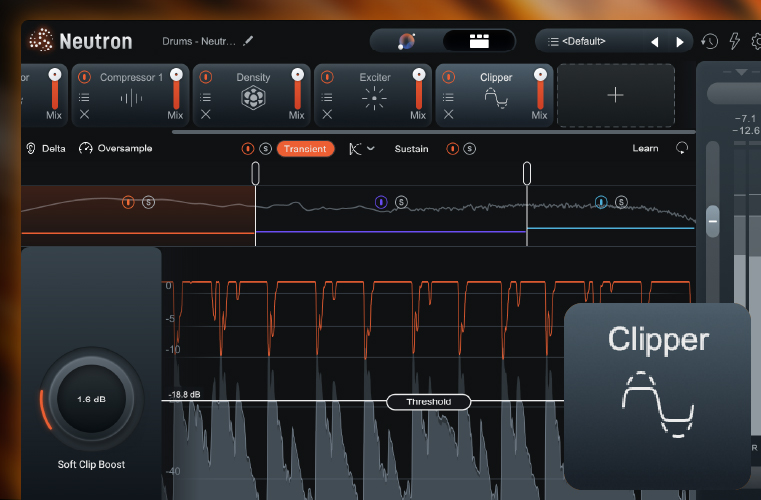This screenshot has height=500, width=761.
Task: Open Exciter module preset list
Action: pos(327,98)
